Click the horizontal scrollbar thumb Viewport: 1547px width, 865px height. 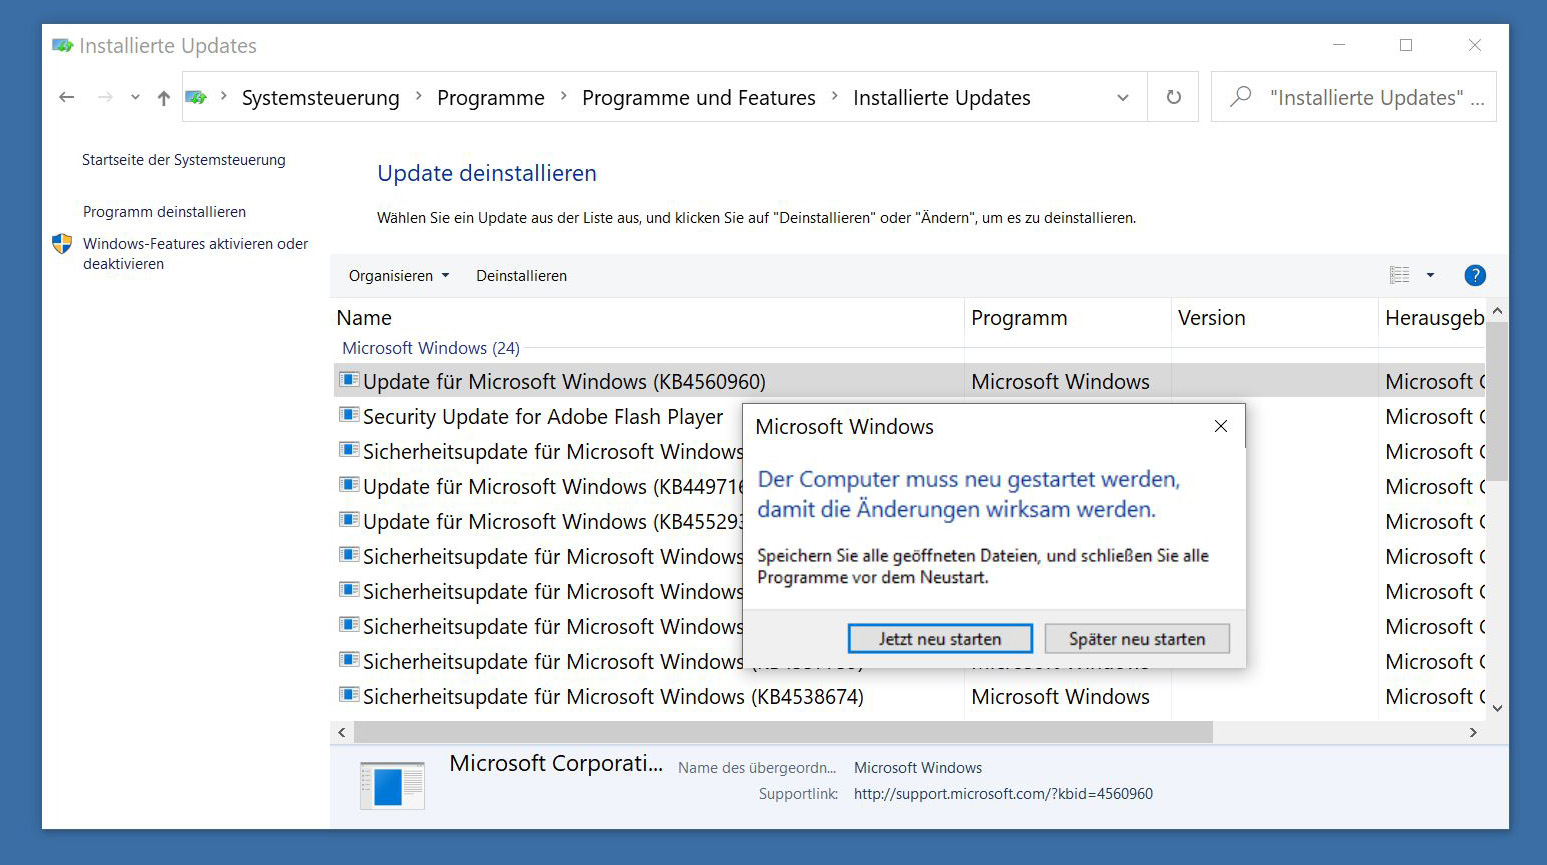783,732
